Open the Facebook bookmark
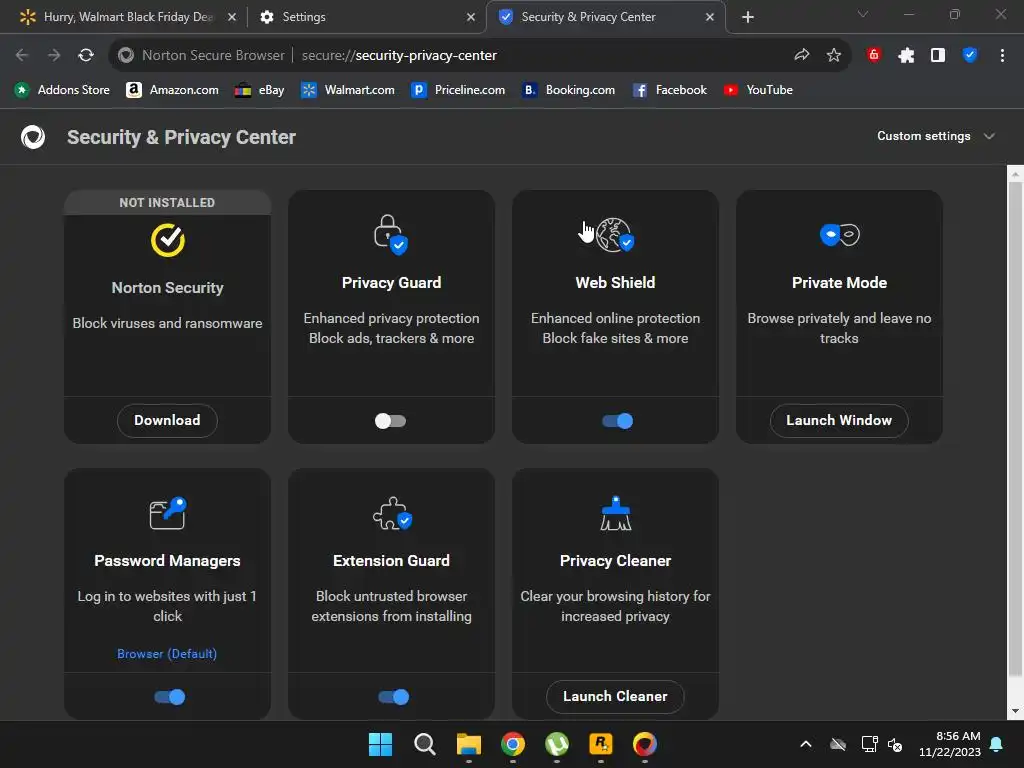The width and height of the screenshot is (1024, 768). click(669, 90)
